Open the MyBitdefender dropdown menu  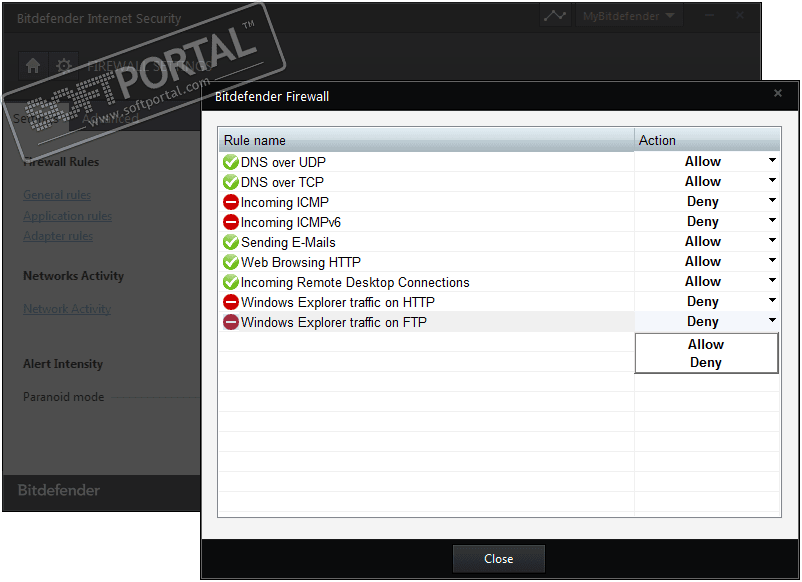pyautogui.click(x=630, y=16)
